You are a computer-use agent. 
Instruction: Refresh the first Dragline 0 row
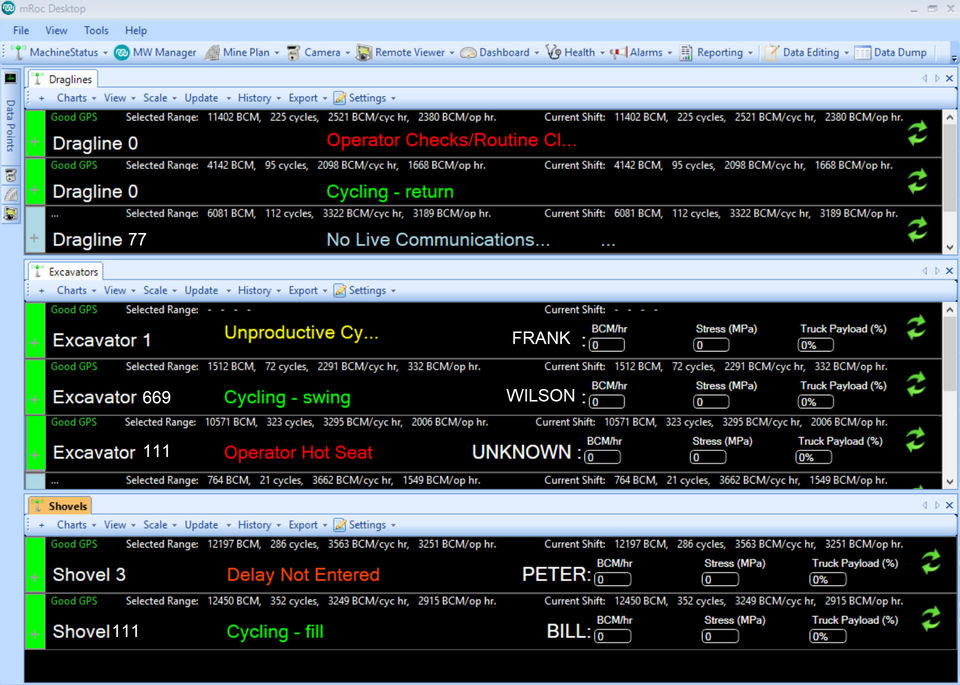point(917,133)
